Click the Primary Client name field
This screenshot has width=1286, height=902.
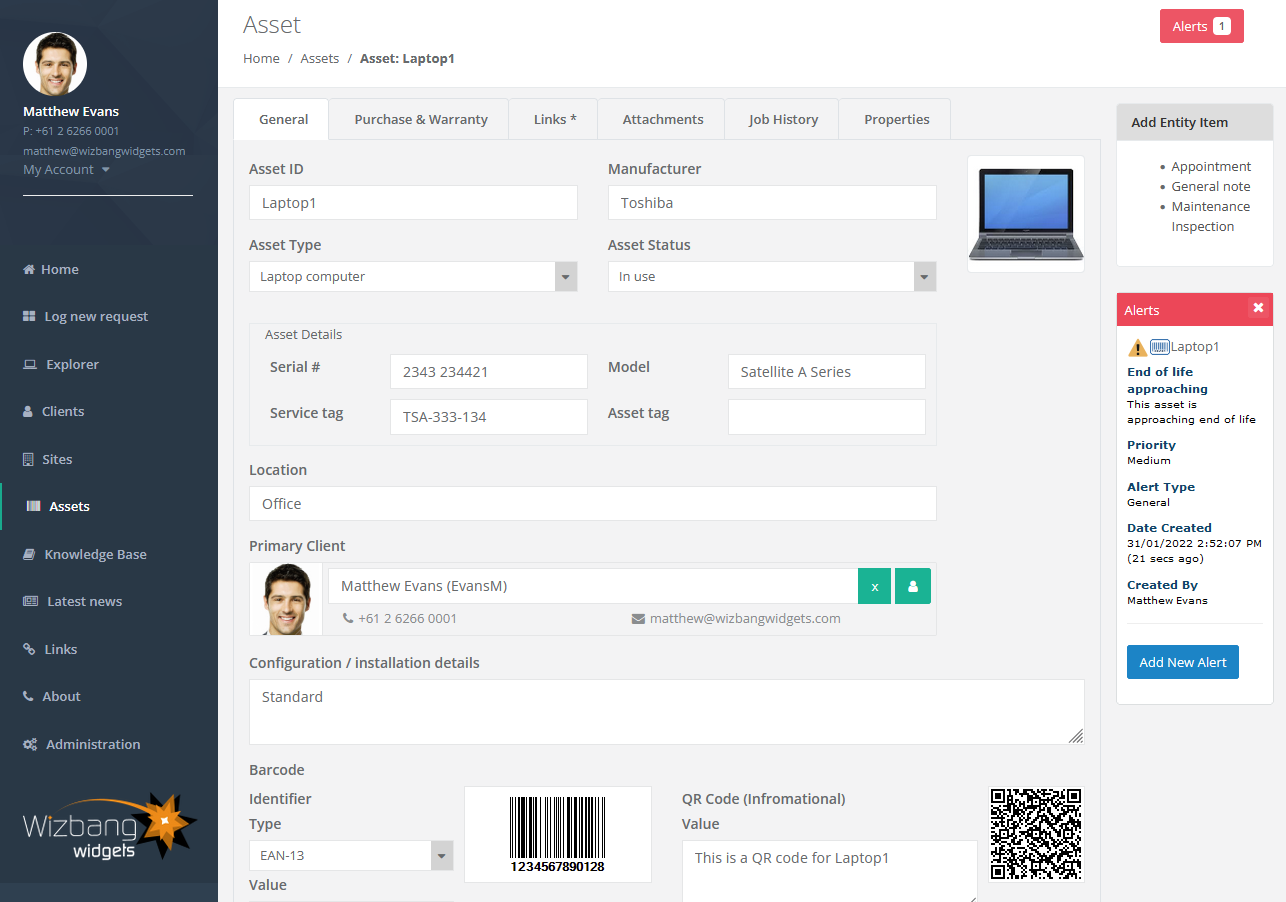593,586
